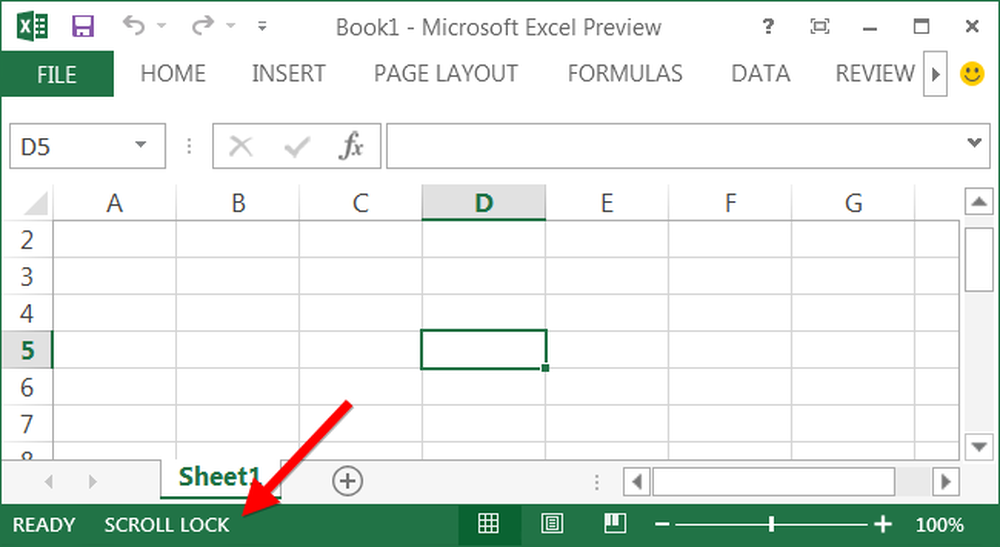This screenshot has height=547, width=1000.
Task: Select column F header
Action: click(730, 203)
